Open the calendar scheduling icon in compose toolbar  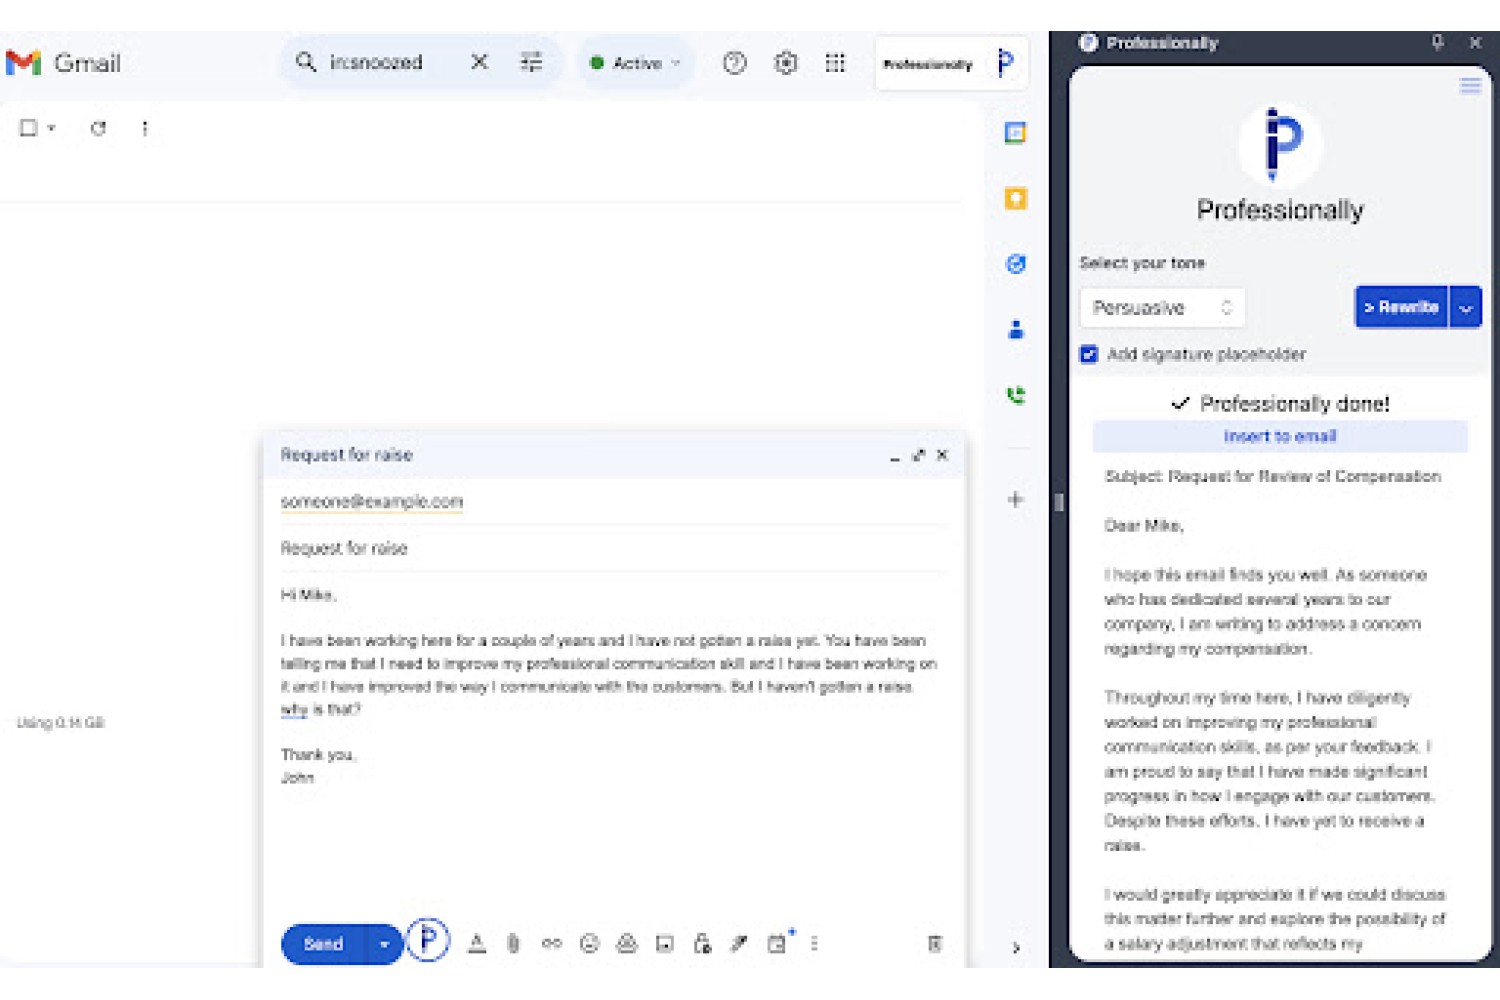click(779, 942)
